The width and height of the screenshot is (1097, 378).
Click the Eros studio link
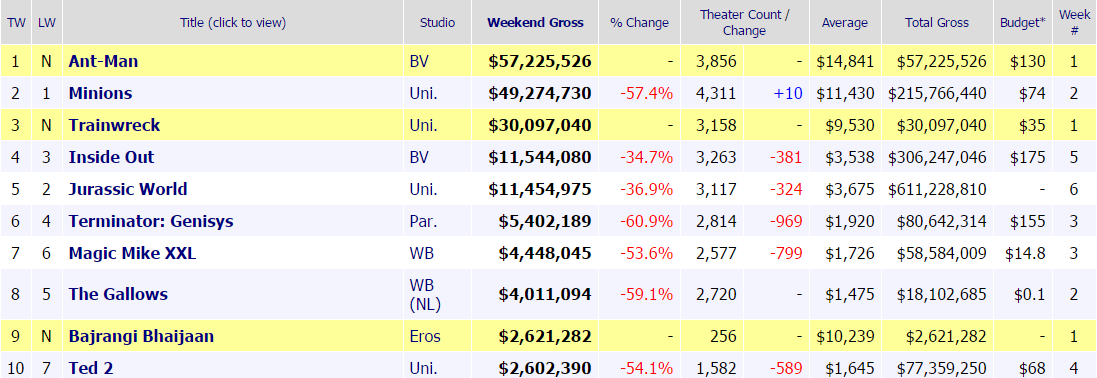(425, 337)
